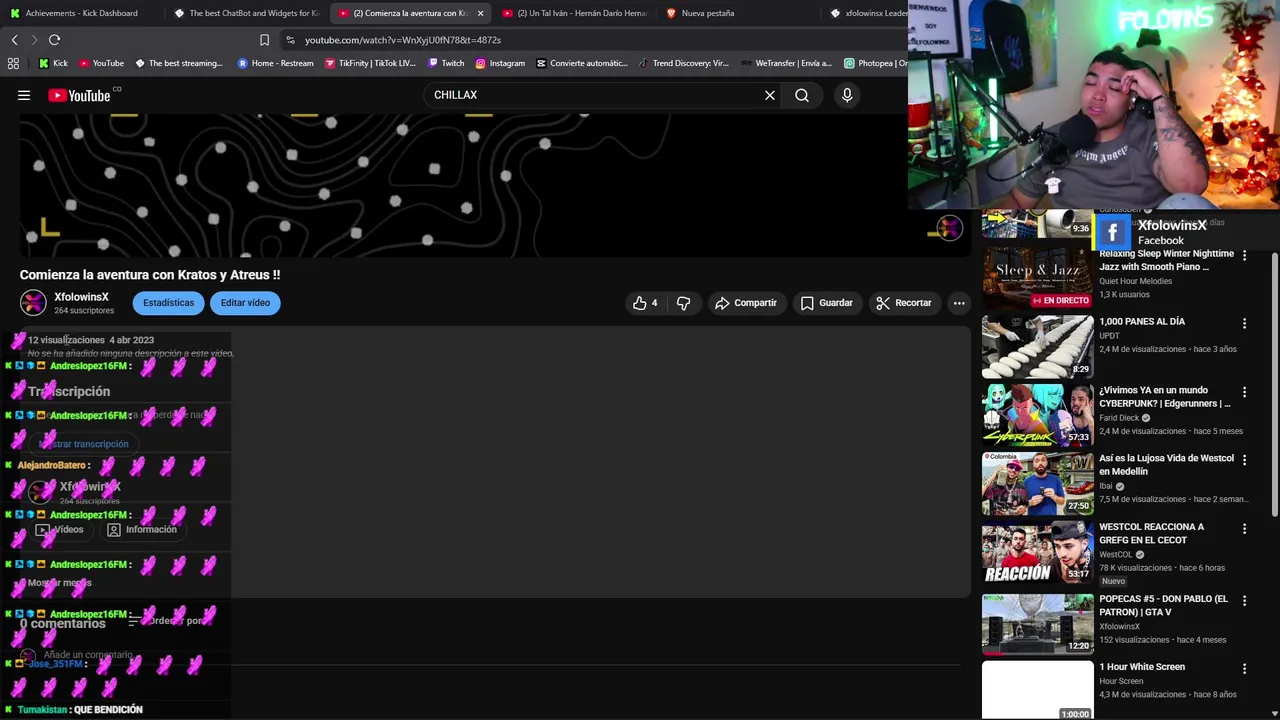Open the Kick bookmark

point(53,63)
